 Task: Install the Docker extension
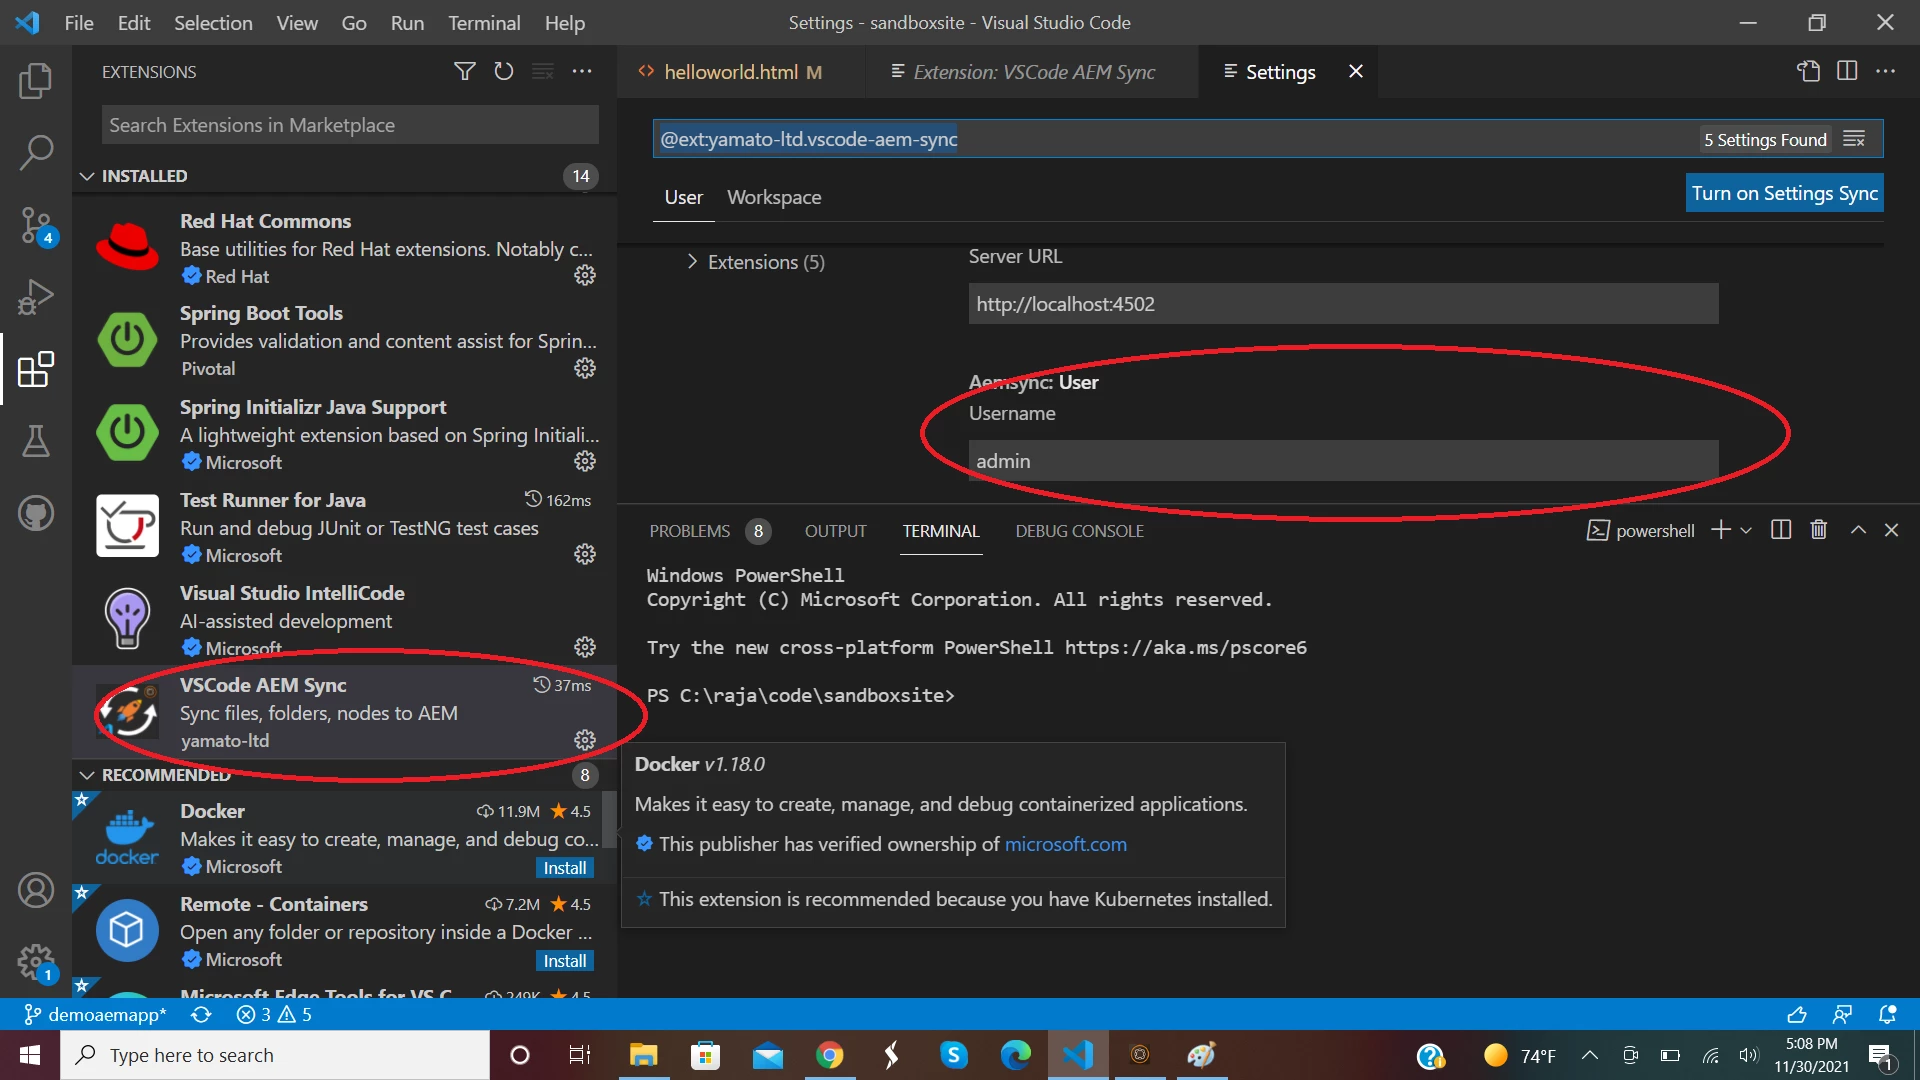[x=565, y=868]
